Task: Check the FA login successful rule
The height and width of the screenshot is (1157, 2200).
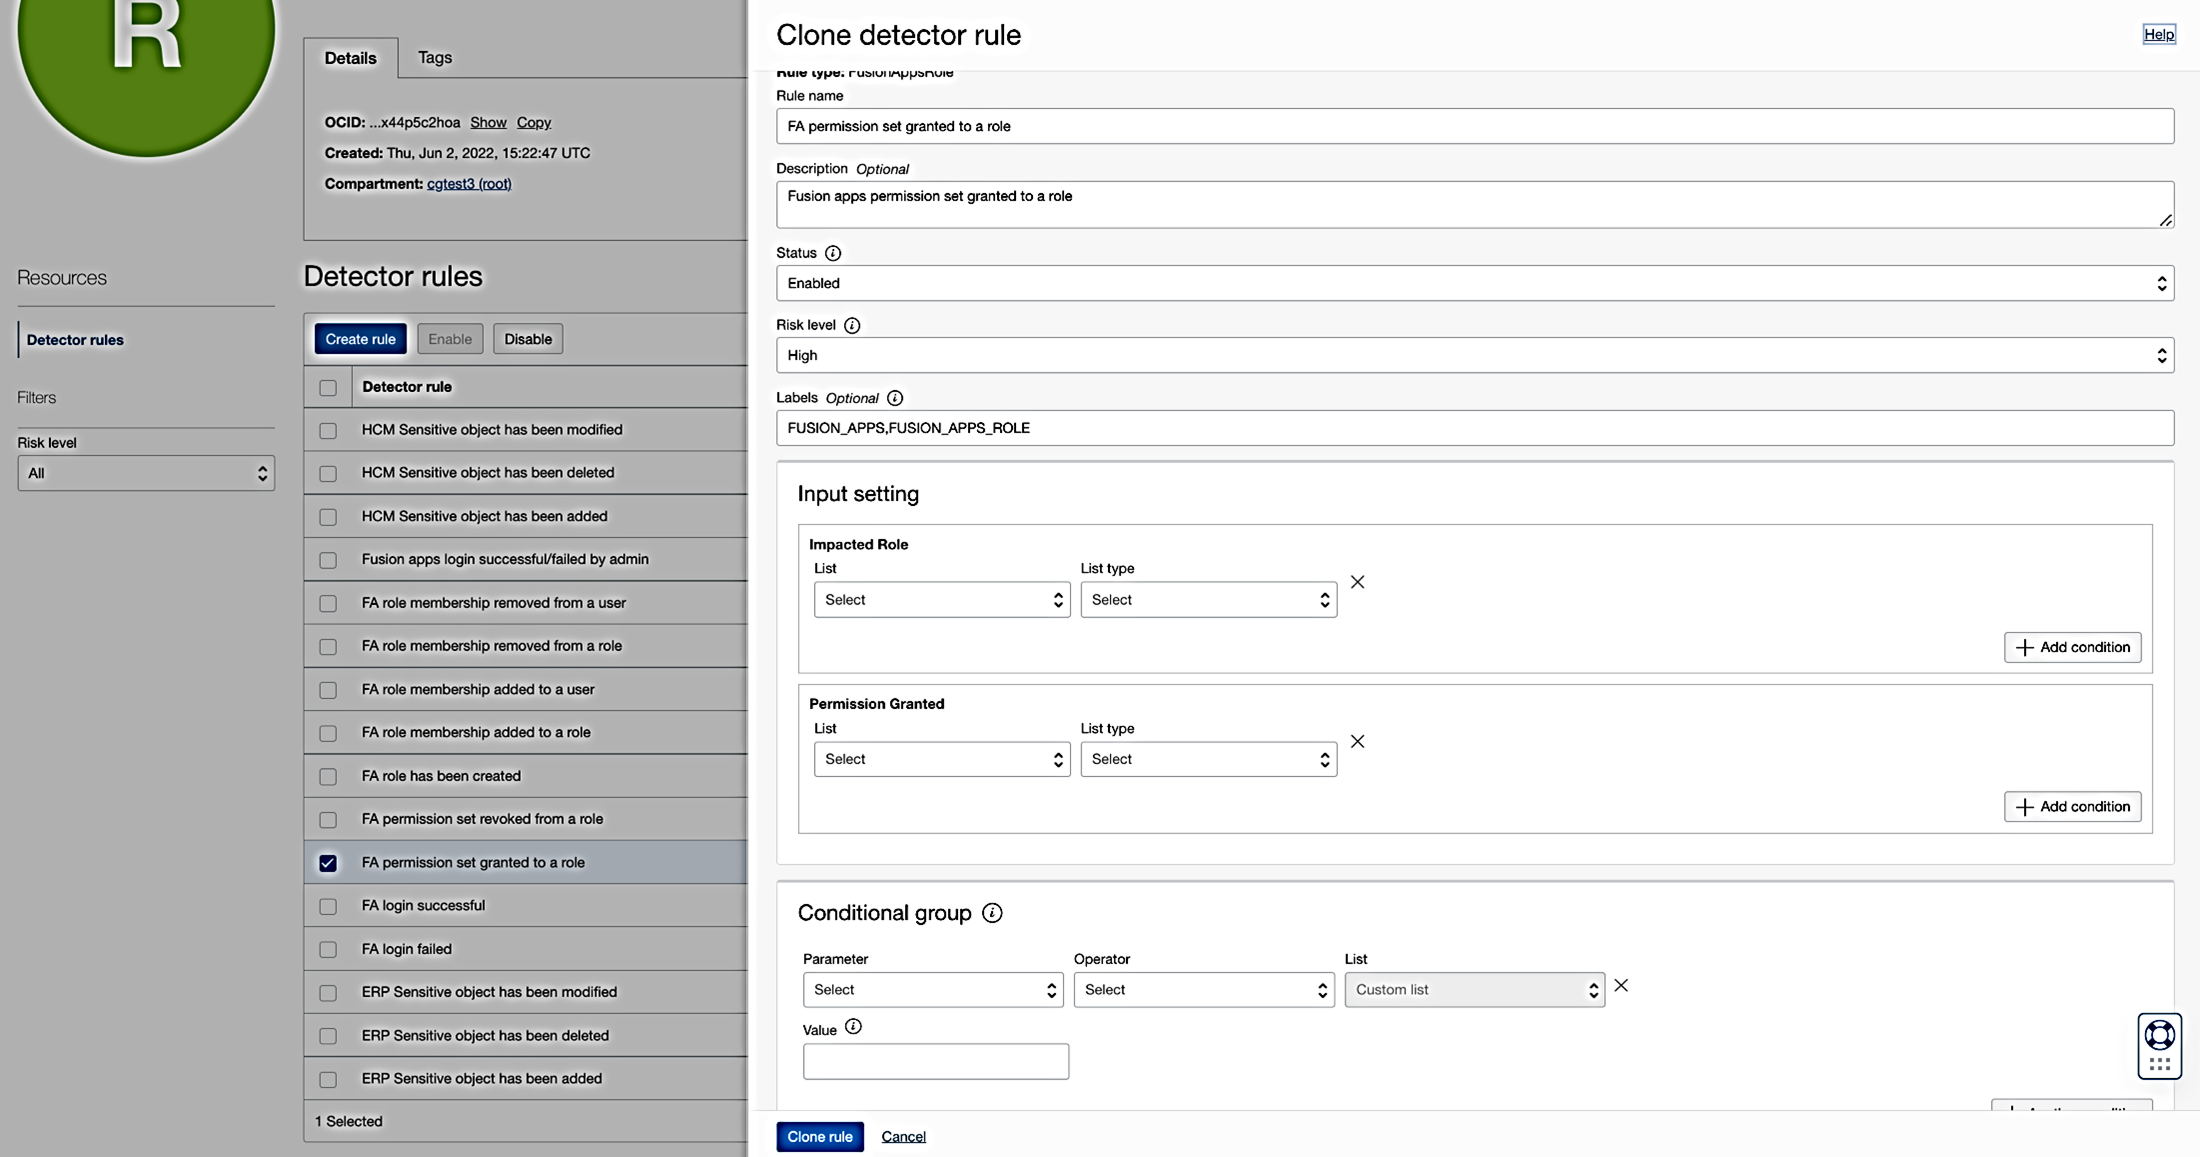Action: click(x=328, y=906)
